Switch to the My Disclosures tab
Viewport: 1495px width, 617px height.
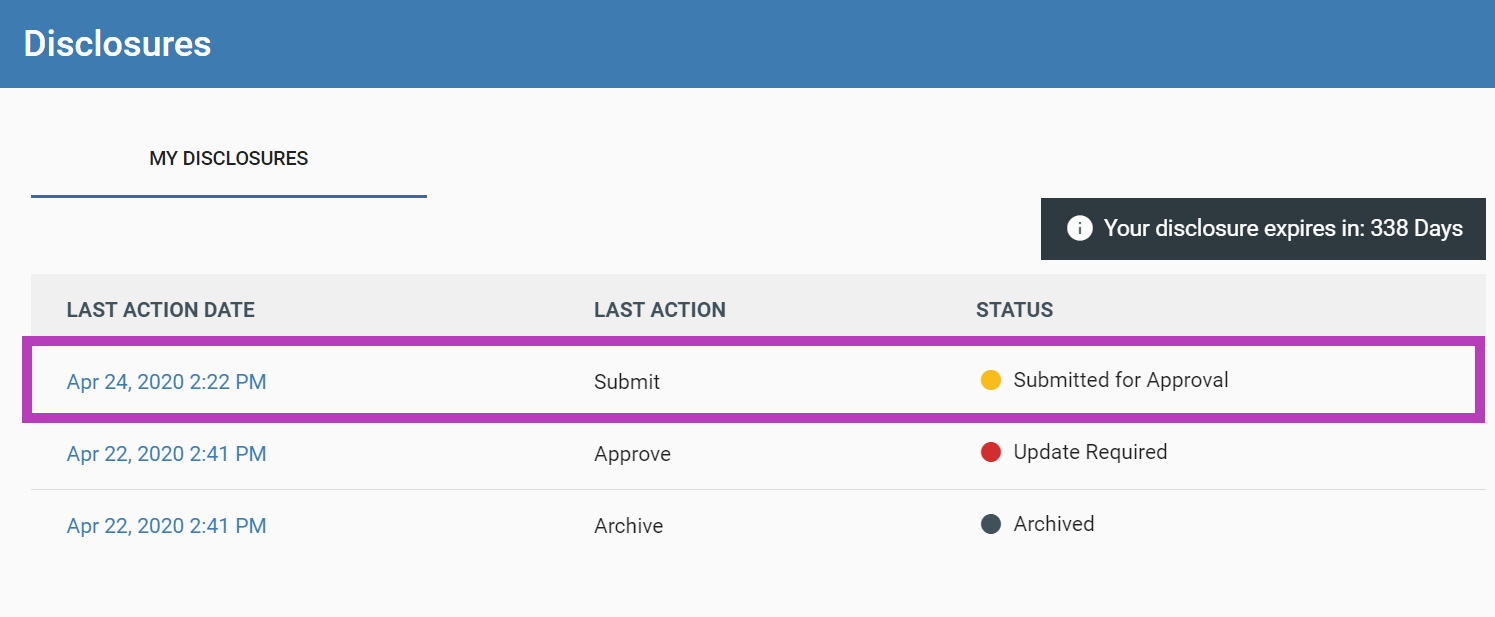tap(229, 158)
